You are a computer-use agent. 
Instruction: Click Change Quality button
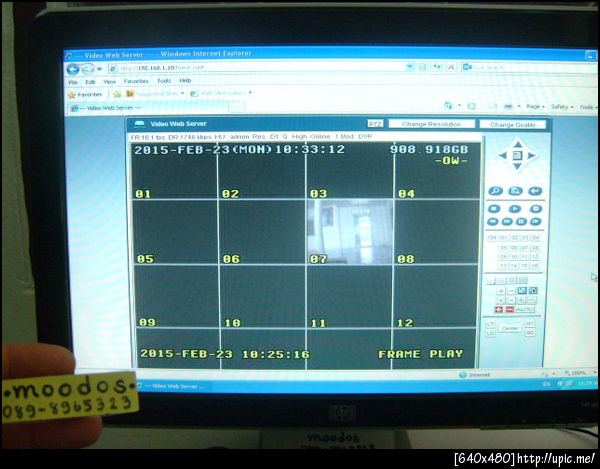513,125
